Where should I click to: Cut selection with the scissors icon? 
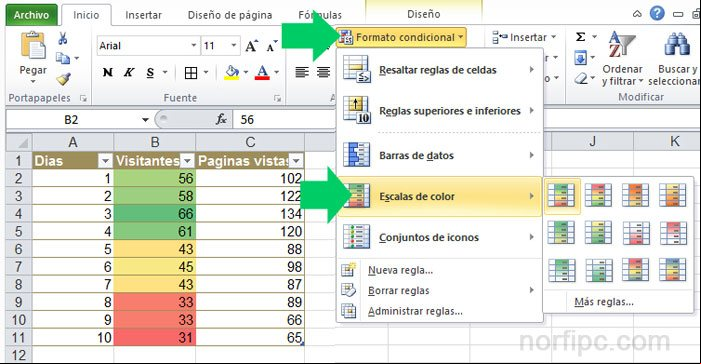click(63, 38)
